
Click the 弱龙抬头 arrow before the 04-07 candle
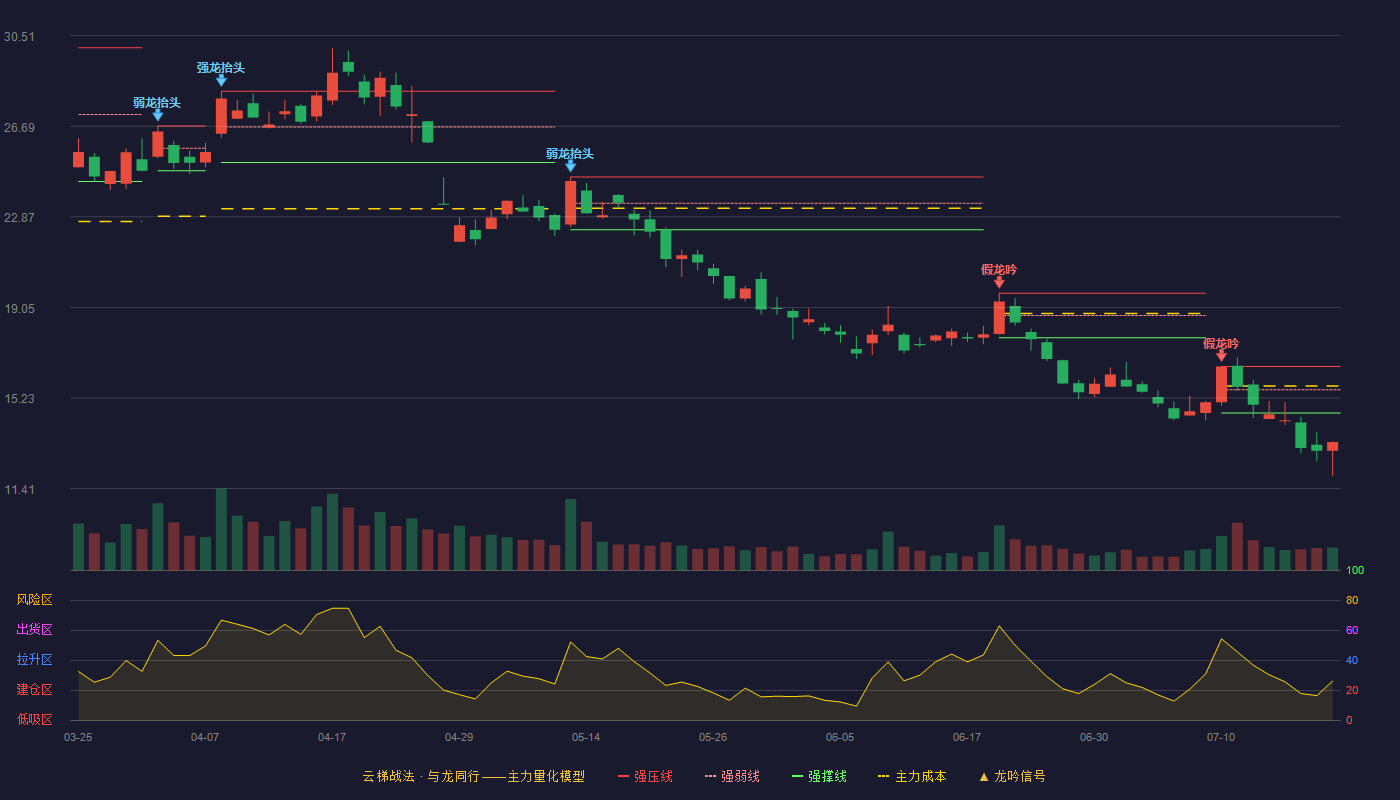click(157, 115)
